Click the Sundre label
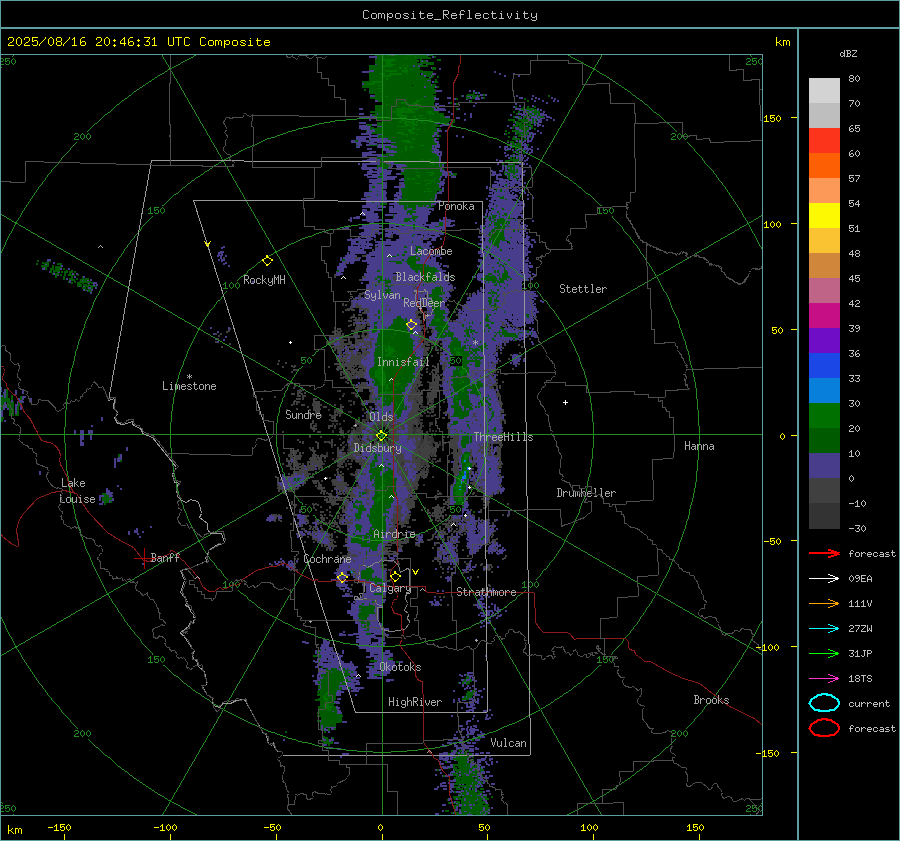 (303, 414)
